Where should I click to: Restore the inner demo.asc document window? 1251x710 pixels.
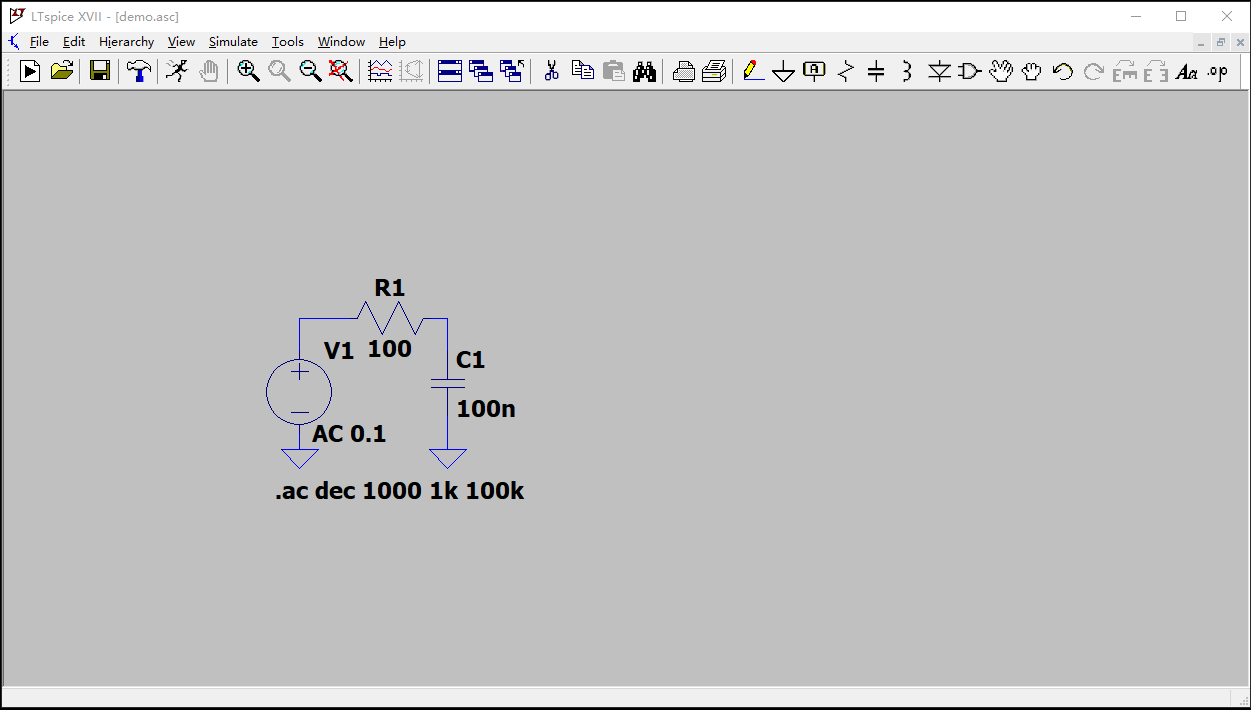pos(1221,42)
